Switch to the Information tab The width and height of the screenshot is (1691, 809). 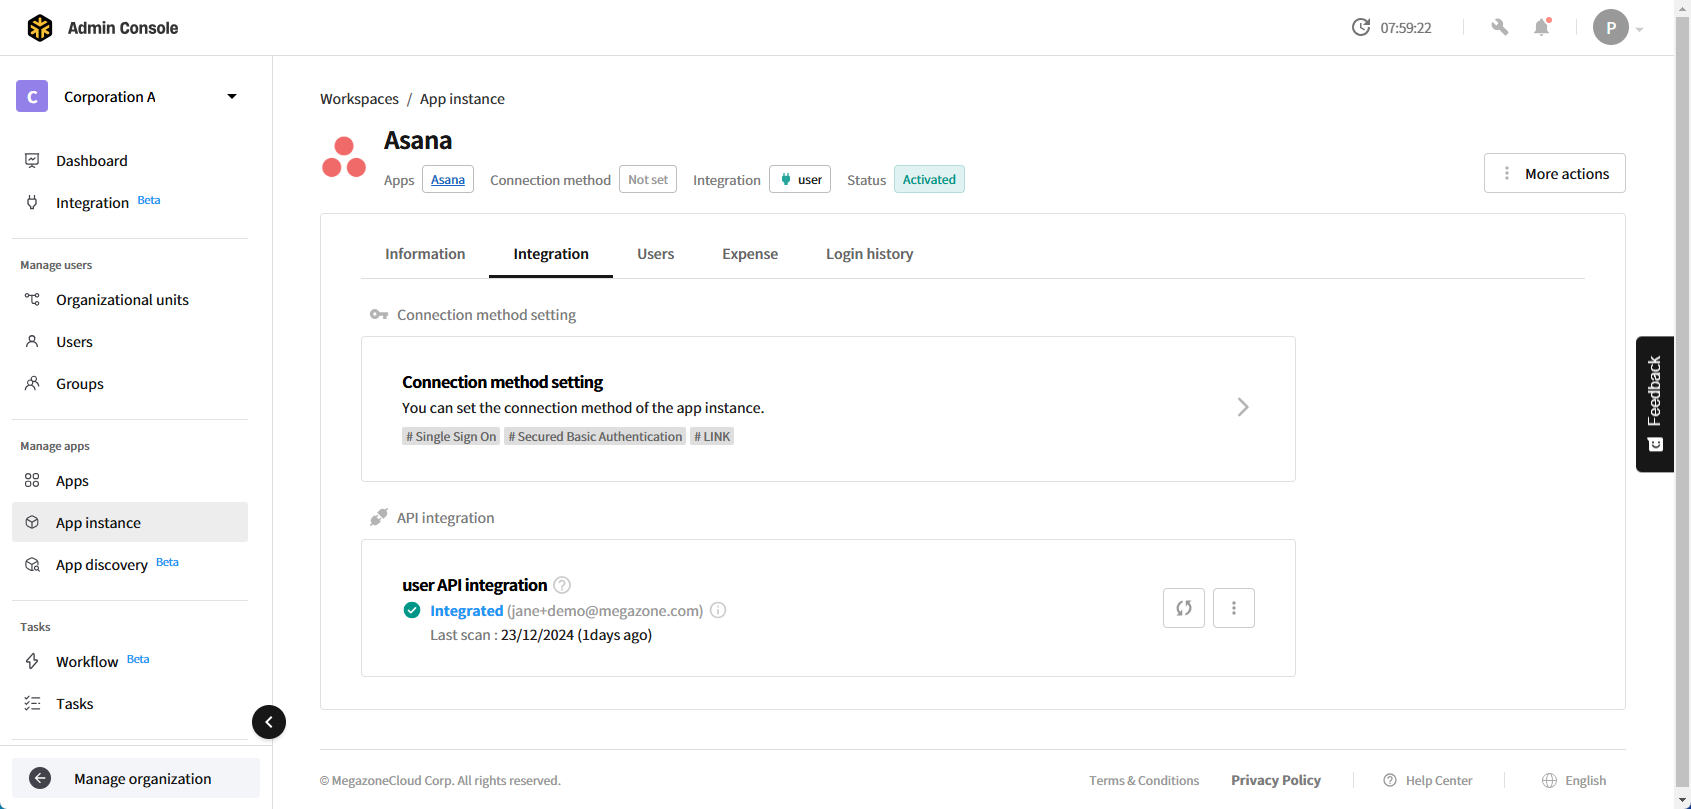tap(425, 254)
